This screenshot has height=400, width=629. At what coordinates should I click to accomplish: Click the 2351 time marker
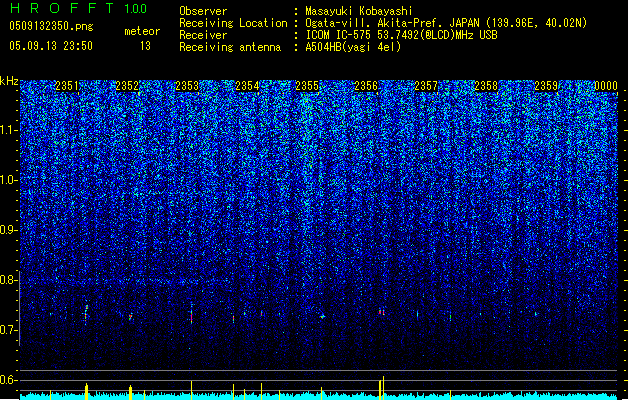(67, 86)
